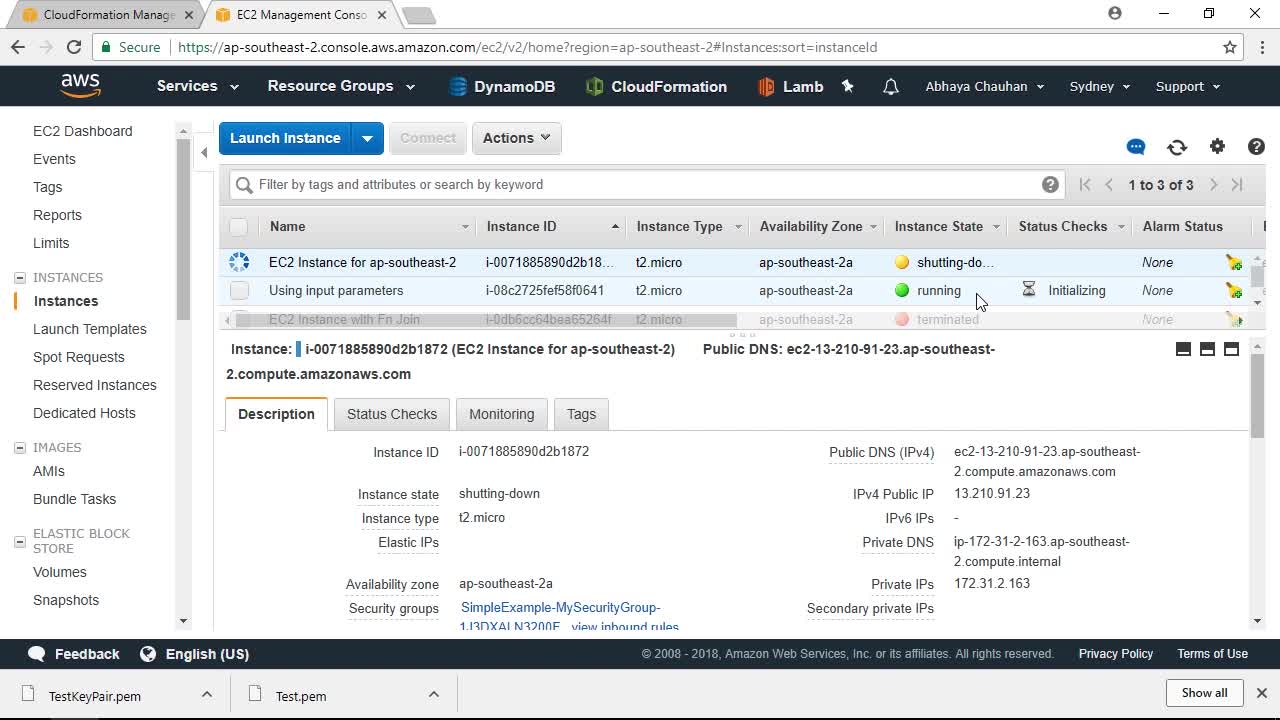1280x720 pixels.
Task: Split the details pane using middle layout icon
Action: [x=1207, y=349]
